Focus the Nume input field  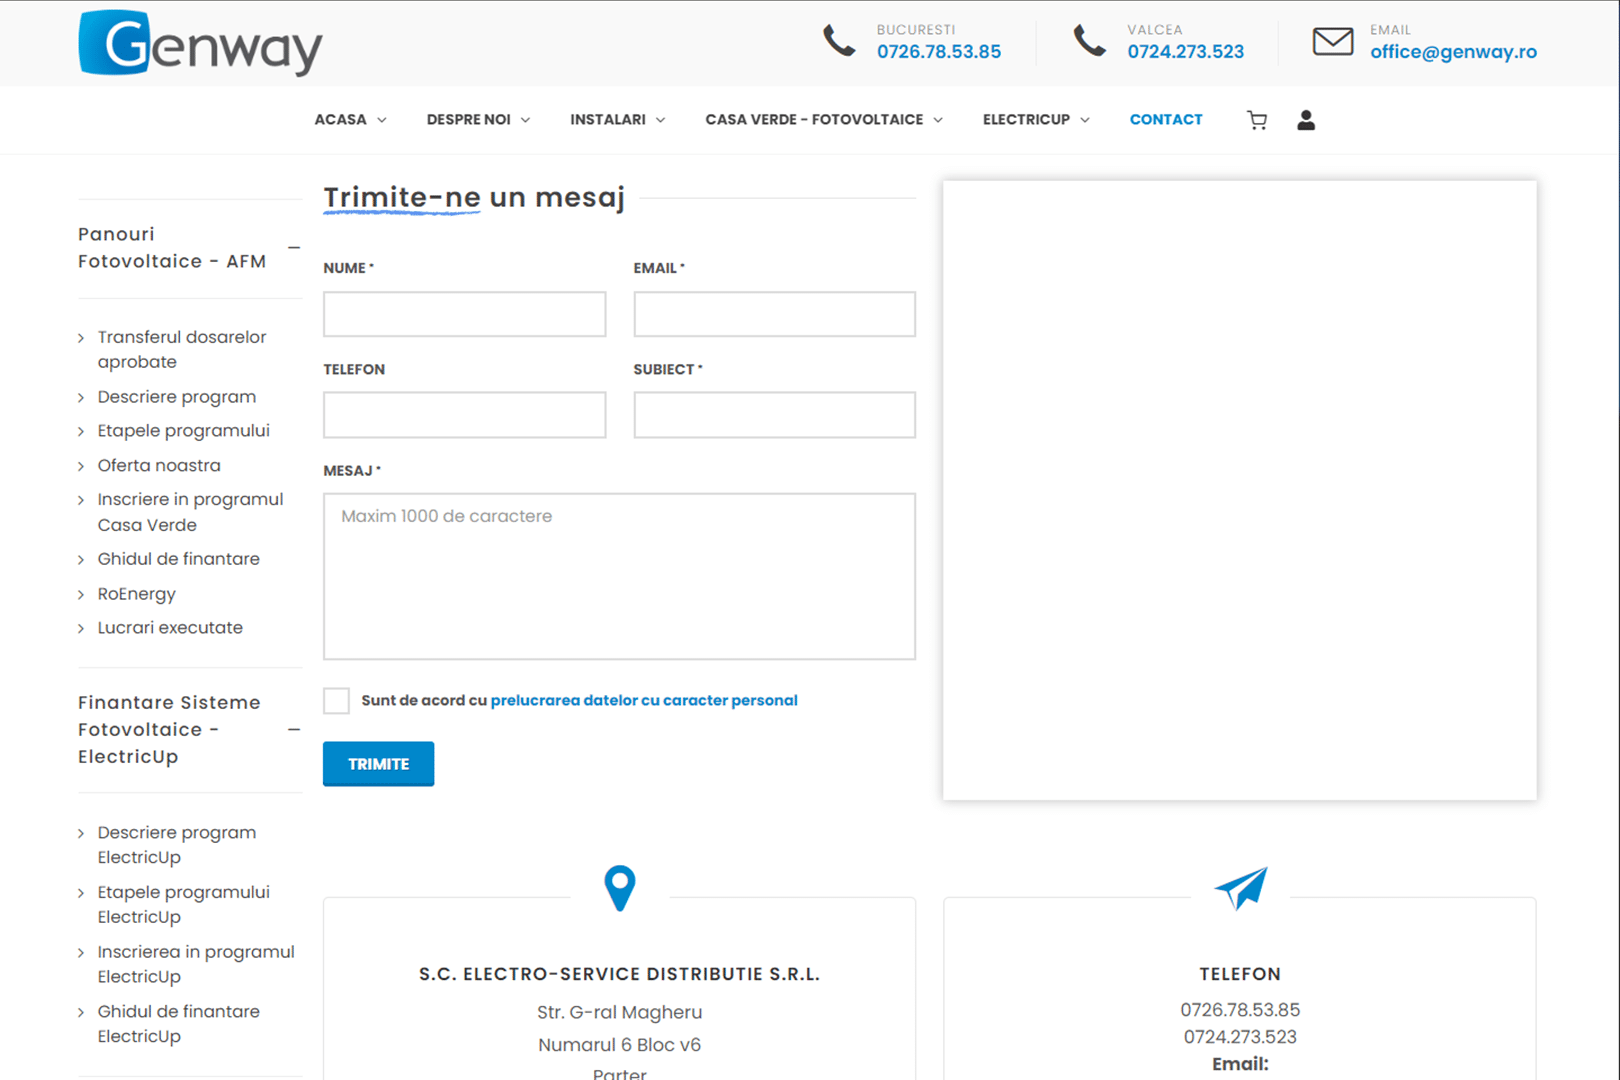click(x=464, y=315)
